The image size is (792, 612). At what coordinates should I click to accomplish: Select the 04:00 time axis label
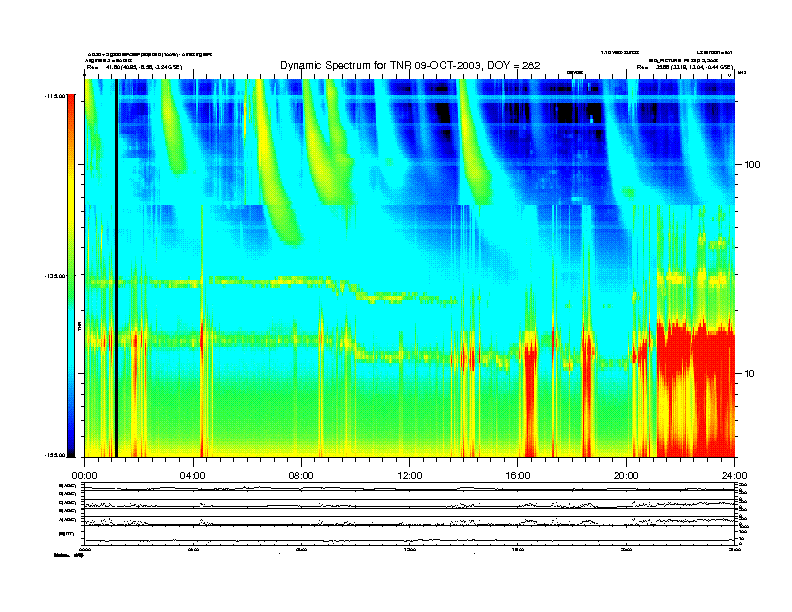pyautogui.click(x=193, y=476)
